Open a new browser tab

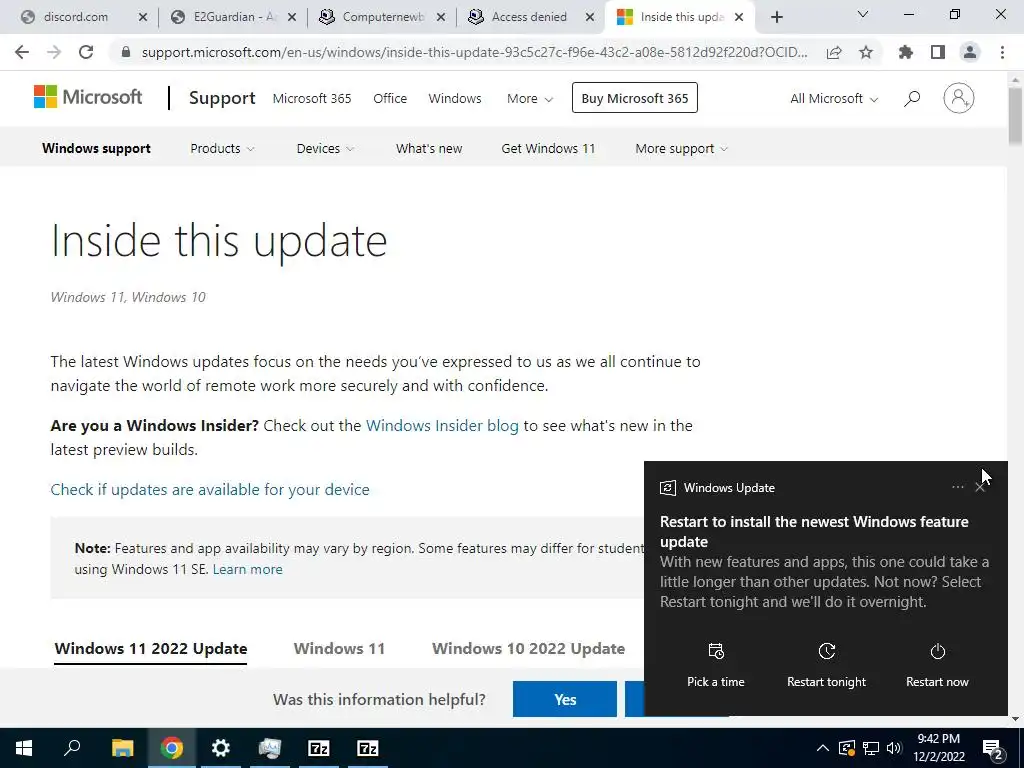coord(776,17)
